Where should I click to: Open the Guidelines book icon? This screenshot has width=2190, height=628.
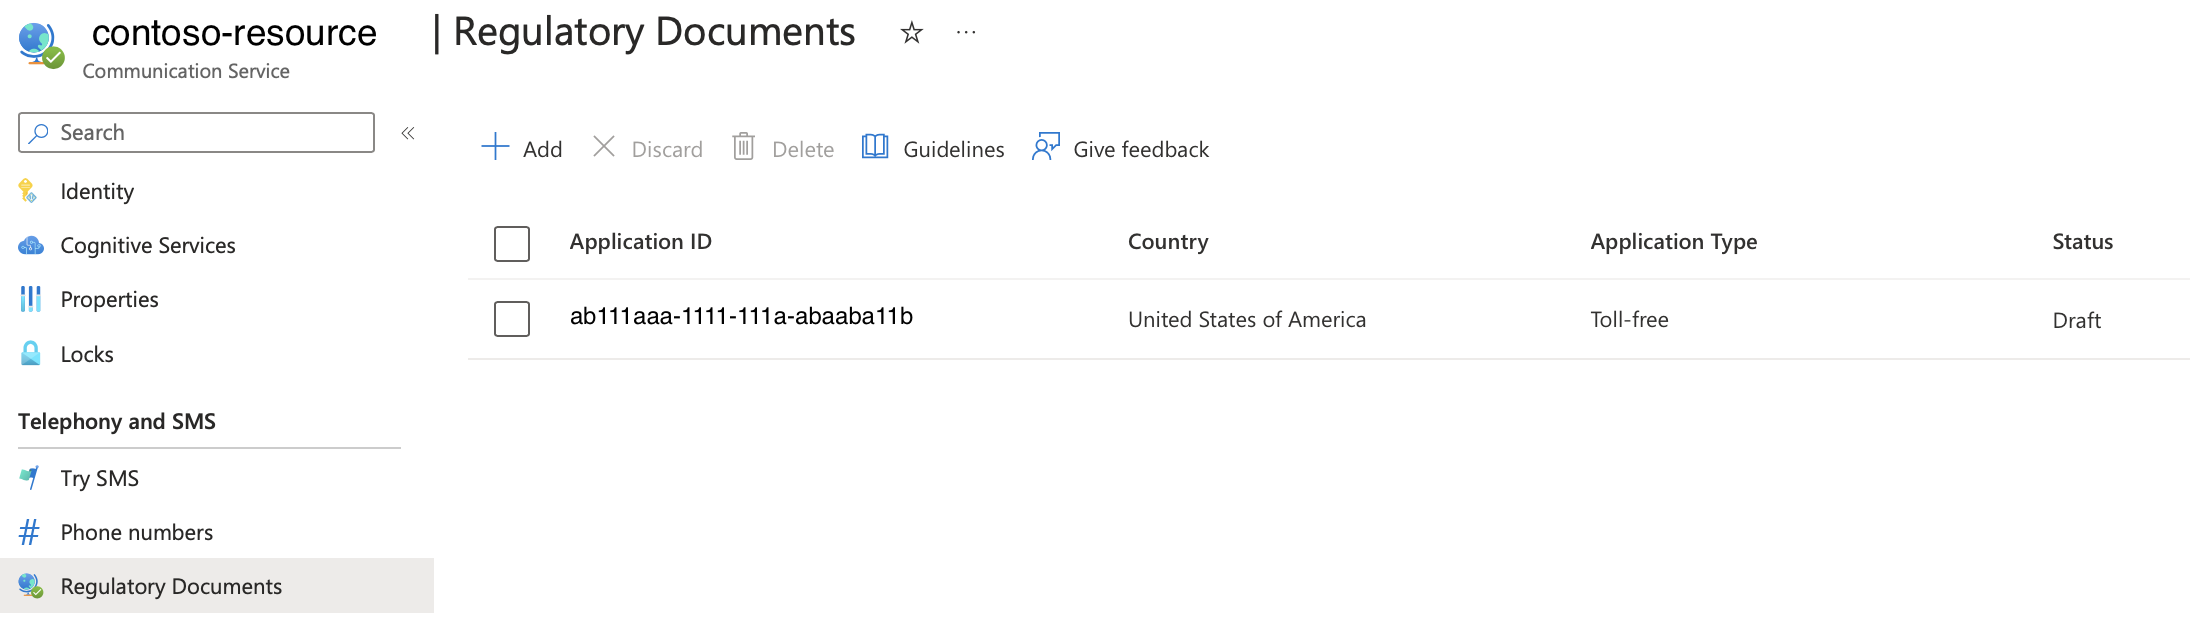point(875,146)
